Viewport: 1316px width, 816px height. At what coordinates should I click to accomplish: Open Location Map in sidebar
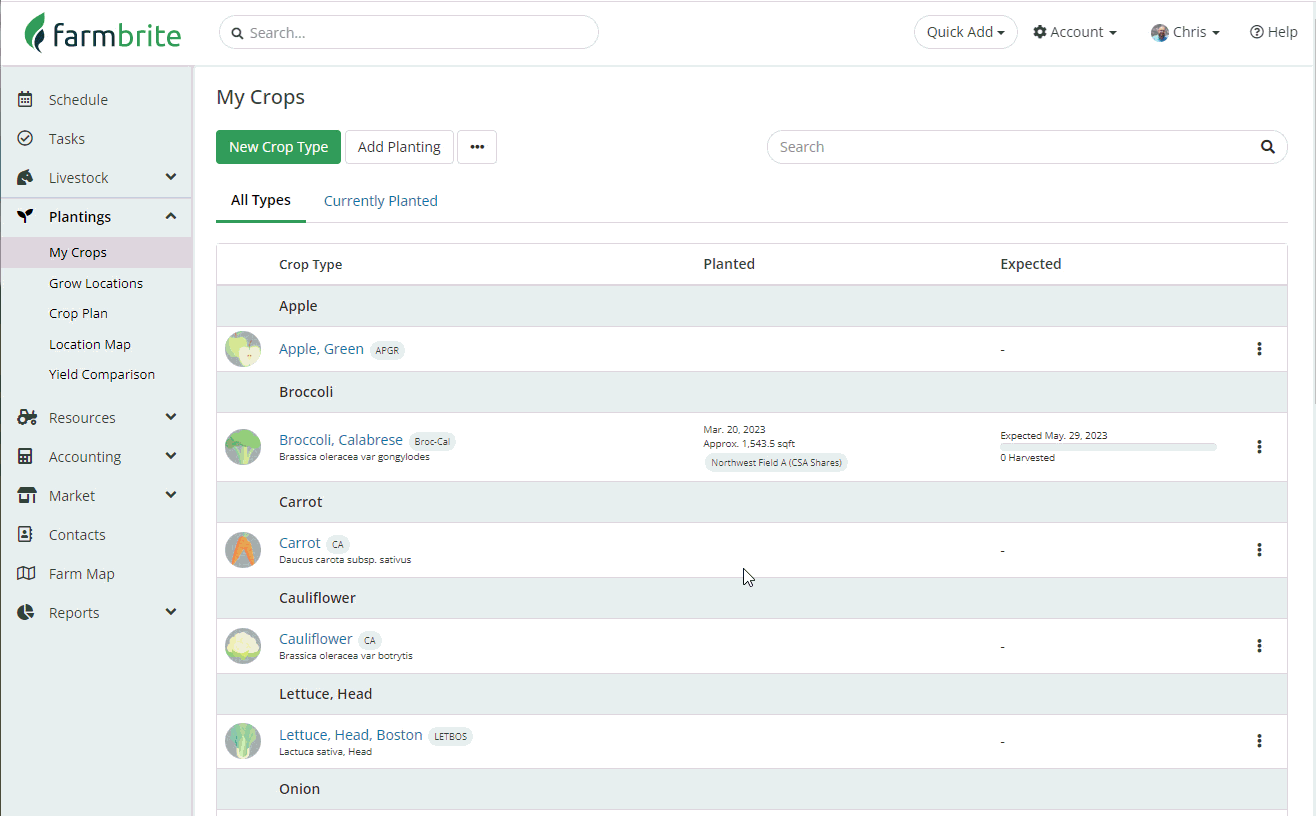pyautogui.click(x=90, y=344)
